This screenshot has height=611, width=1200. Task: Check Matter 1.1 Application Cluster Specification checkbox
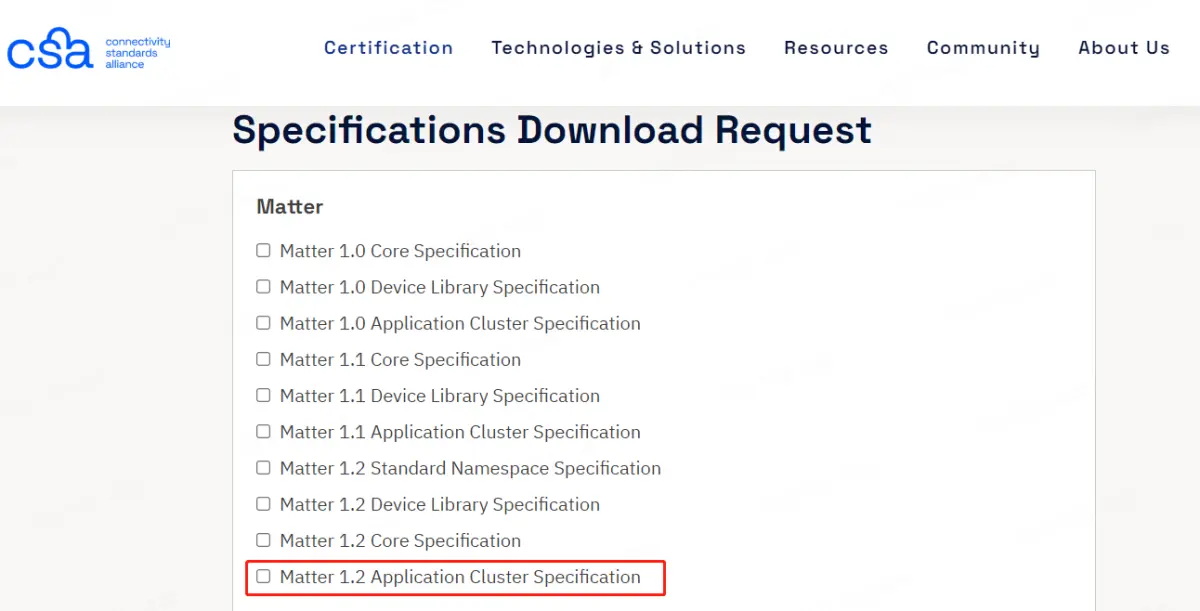click(x=263, y=431)
